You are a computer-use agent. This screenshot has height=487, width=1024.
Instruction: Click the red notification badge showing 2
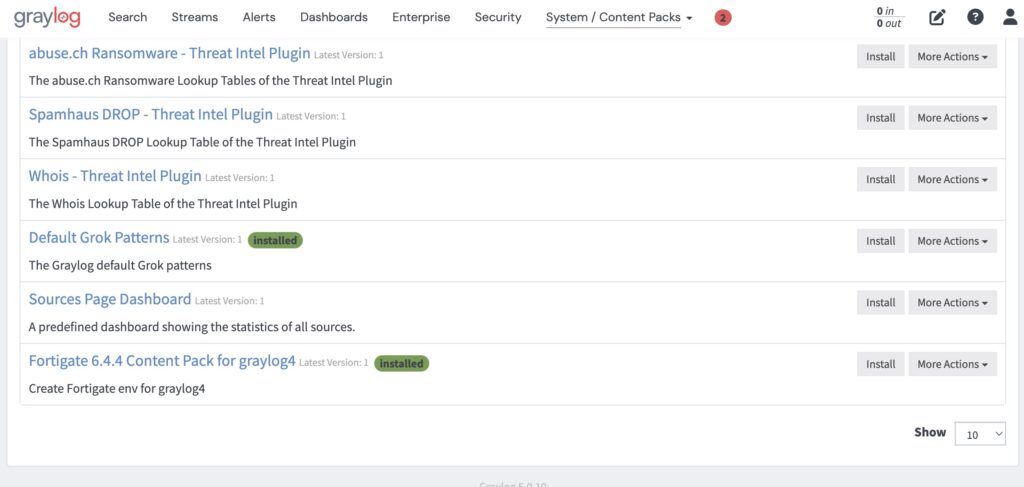(x=723, y=18)
